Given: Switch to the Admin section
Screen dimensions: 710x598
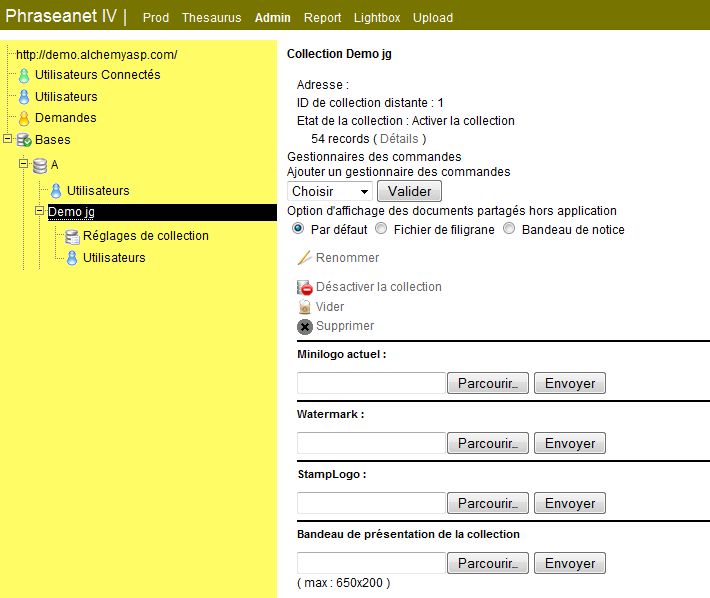Looking at the screenshot, I should click(x=273, y=18).
